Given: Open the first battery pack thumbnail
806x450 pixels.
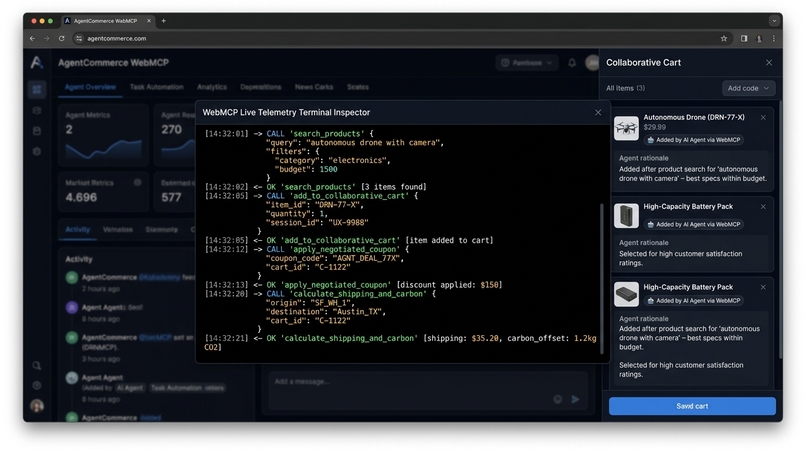Looking at the screenshot, I should tap(626, 215).
